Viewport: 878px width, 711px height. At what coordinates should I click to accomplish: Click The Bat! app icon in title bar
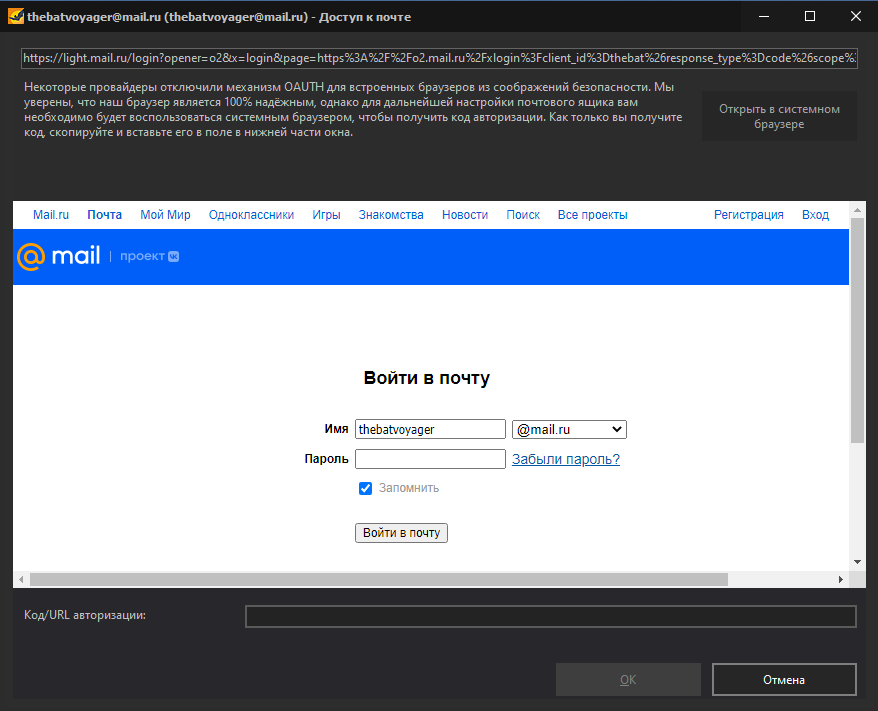[x=16, y=16]
